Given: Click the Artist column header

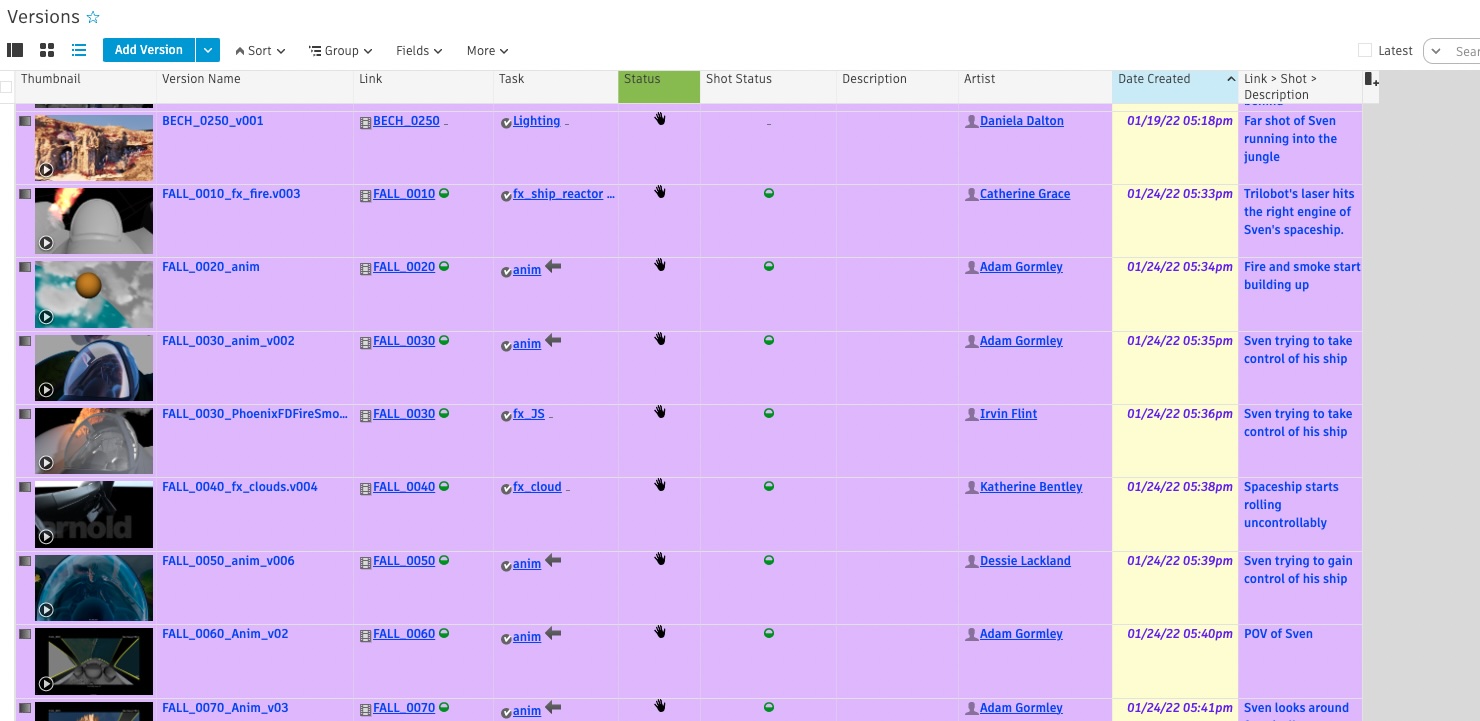Looking at the screenshot, I should (1035, 87).
